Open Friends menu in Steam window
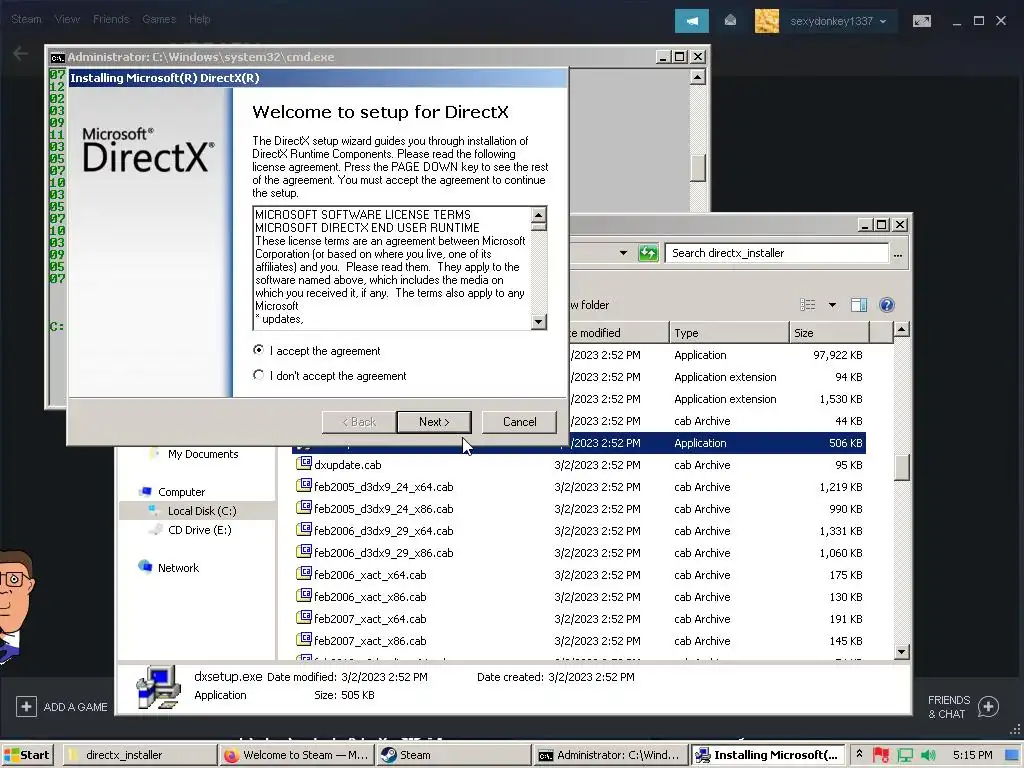The width and height of the screenshot is (1024, 768). (x=111, y=20)
